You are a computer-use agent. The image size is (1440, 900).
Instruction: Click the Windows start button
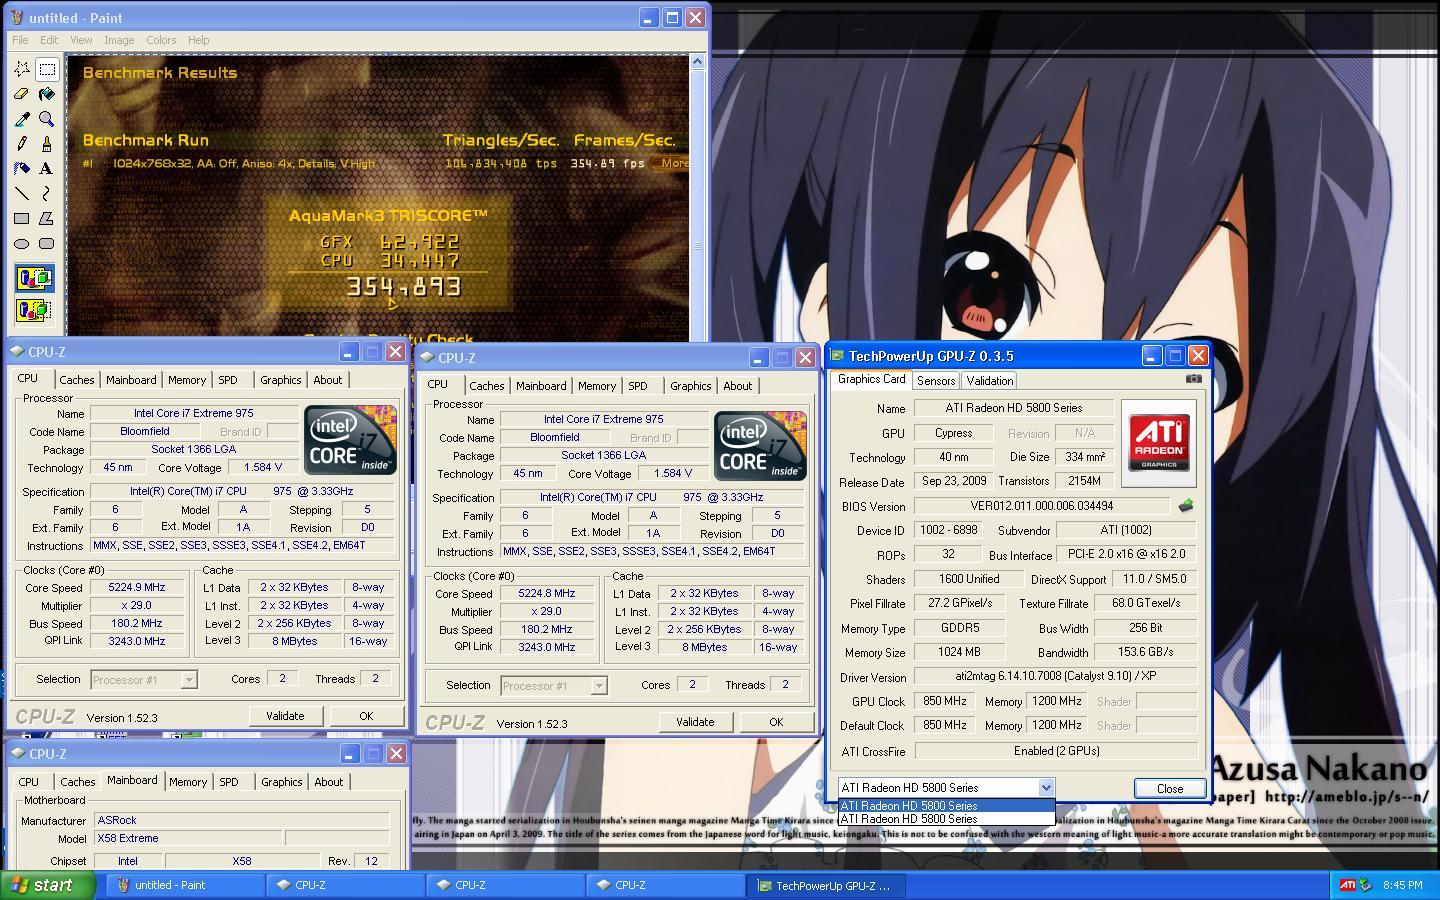(x=48, y=885)
